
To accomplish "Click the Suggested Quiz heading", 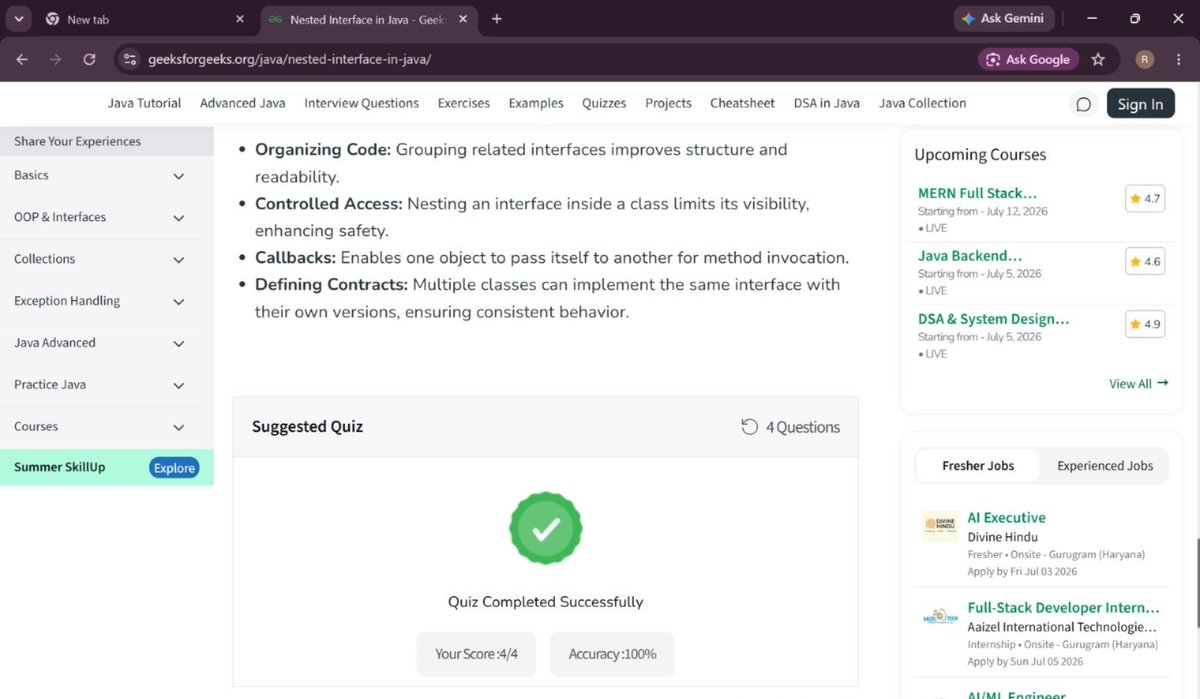I will tap(307, 427).
